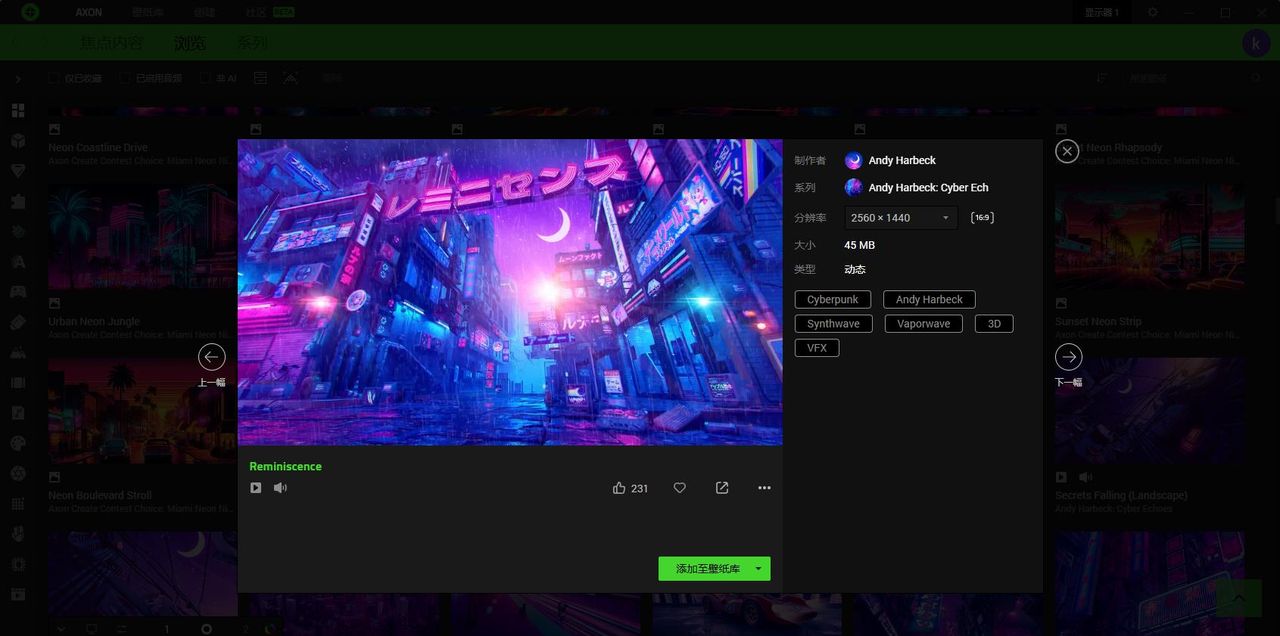
Task: Click the scroll-to-top arrow button
Action: (1240, 598)
